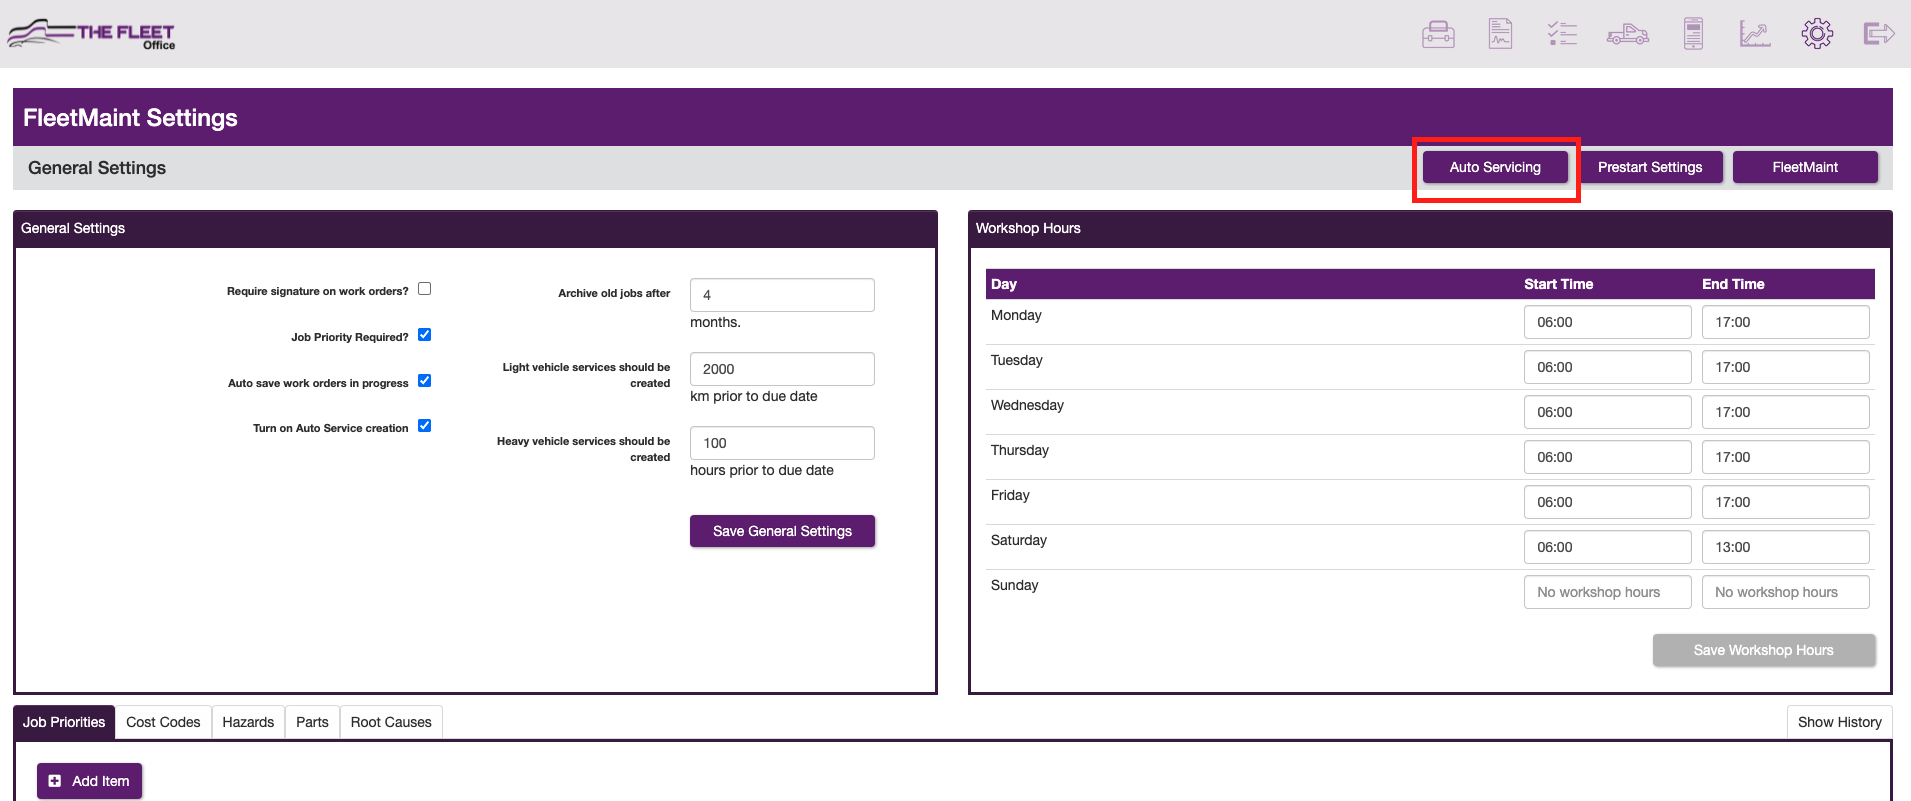Click Tuesday start time field
The width and height of the screenshot is (1911, 801).
pyautogui.click(x=1607, y=367)
